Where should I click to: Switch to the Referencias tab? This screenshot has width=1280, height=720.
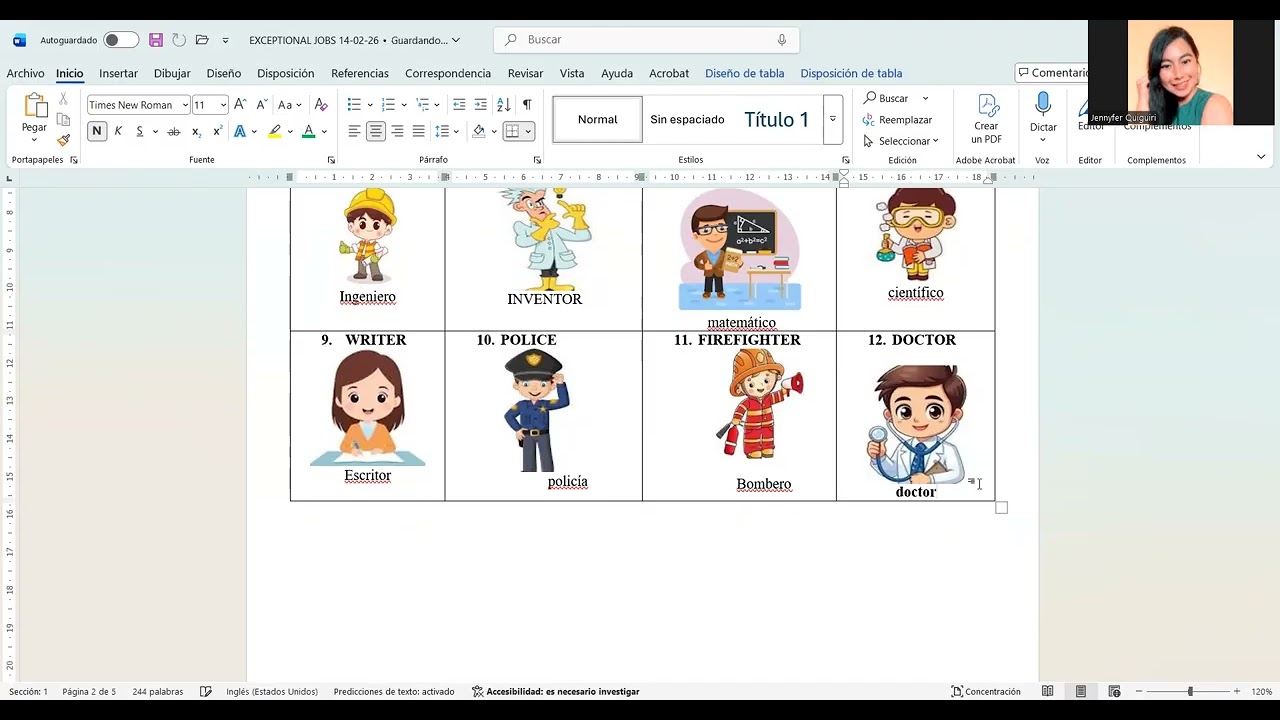[360, 73]
